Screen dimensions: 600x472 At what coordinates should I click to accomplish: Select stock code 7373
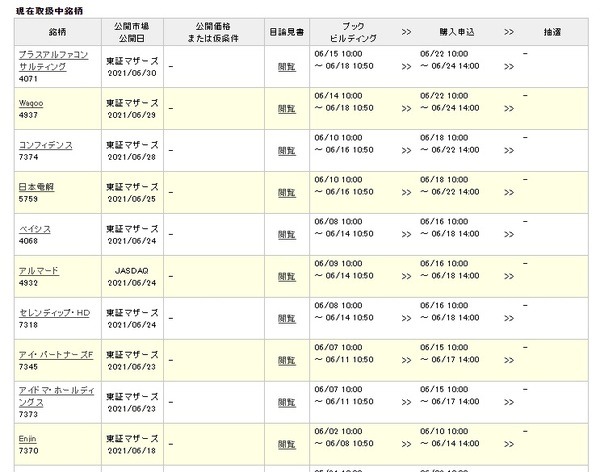(x=28, y=414)
